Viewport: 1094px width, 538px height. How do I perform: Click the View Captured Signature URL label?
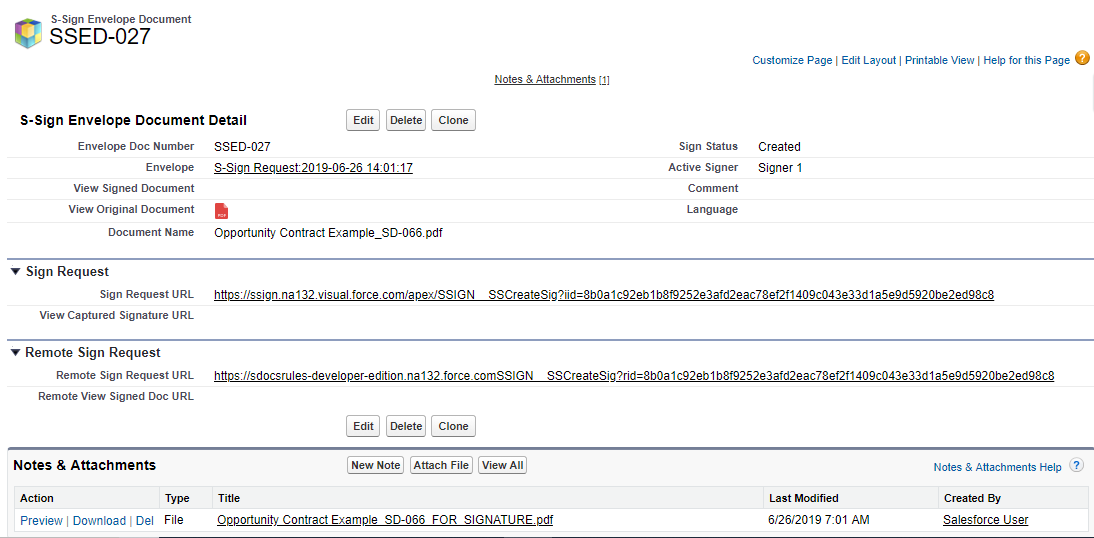(x=117, y=315)
